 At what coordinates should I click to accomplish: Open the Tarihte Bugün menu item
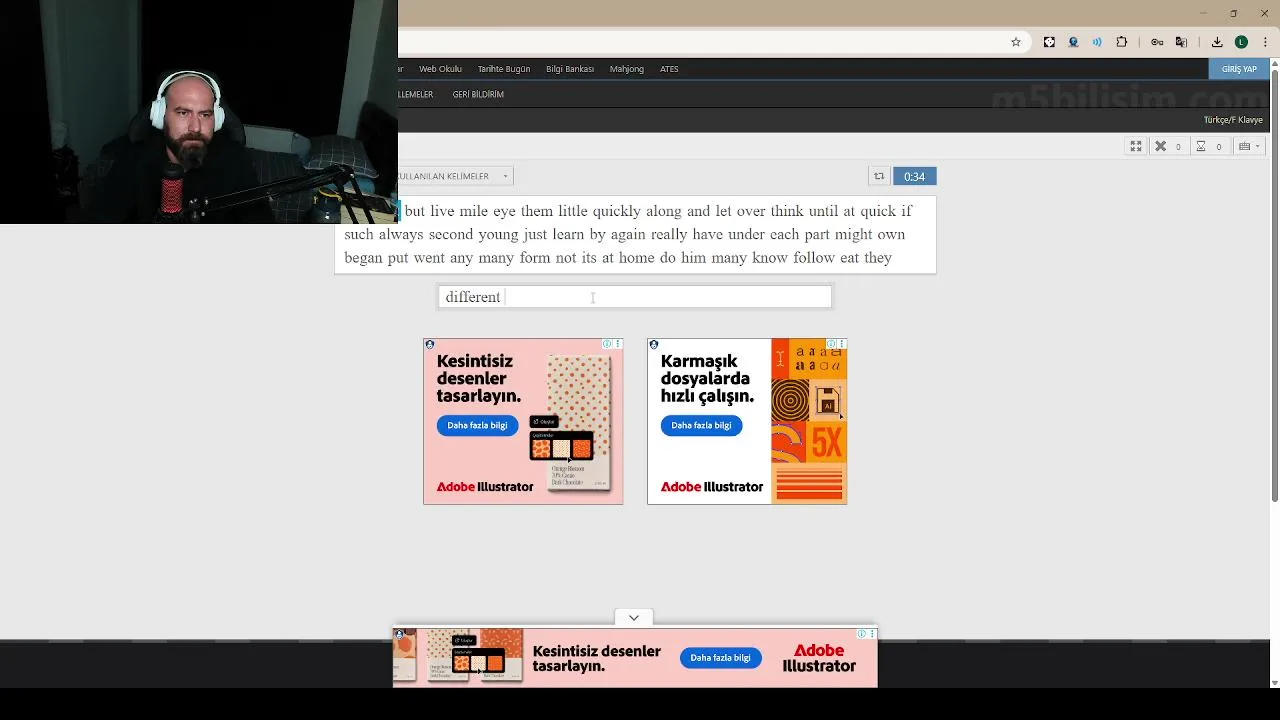(504, 69)
